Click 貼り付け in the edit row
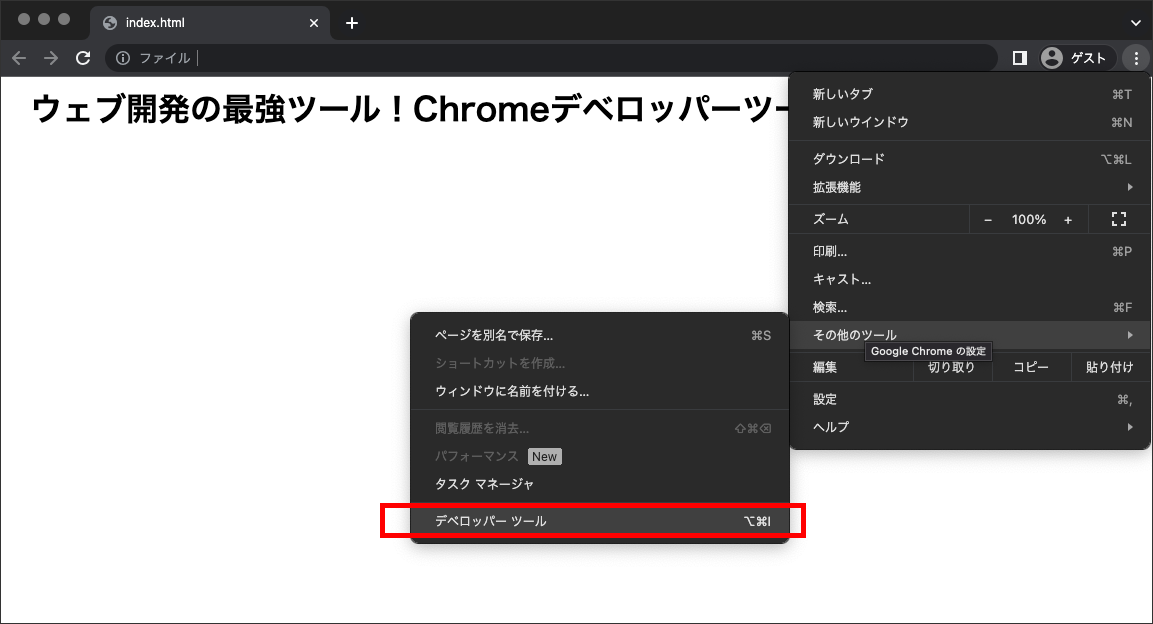This screenshot has width=1153, height=624. point(1110,367)
